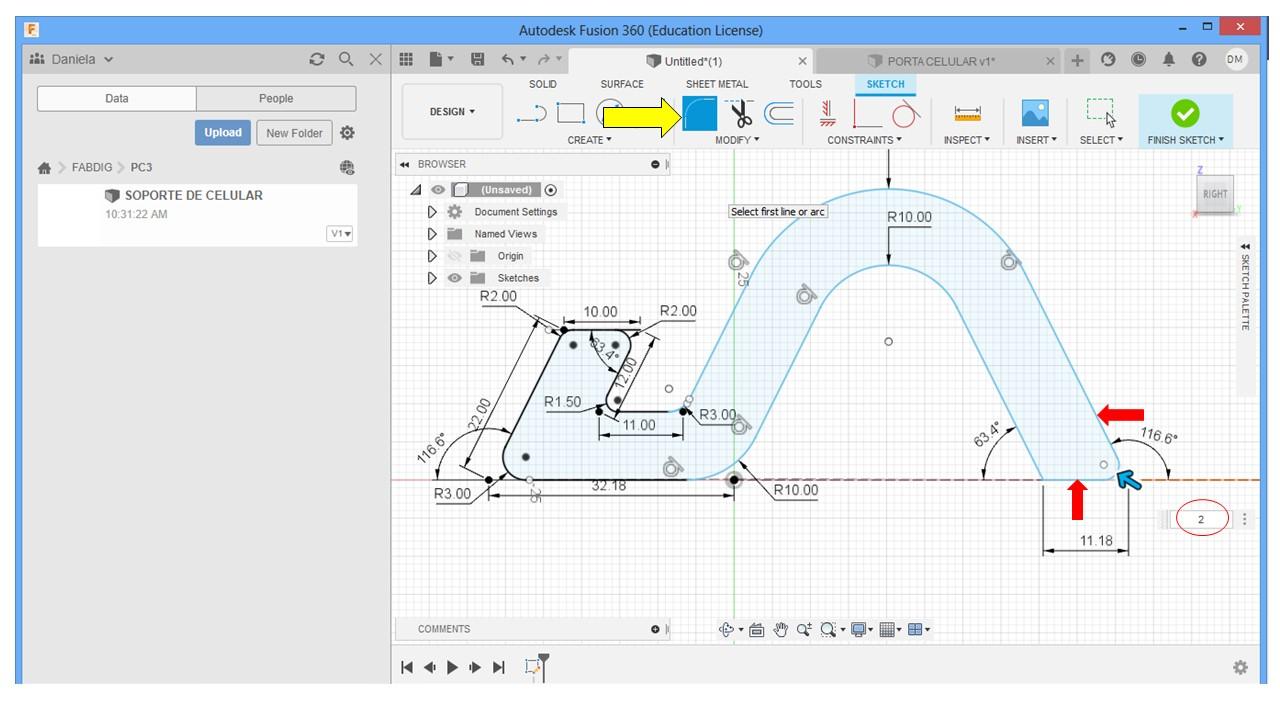Expand Named Views node

pos(432,234)
